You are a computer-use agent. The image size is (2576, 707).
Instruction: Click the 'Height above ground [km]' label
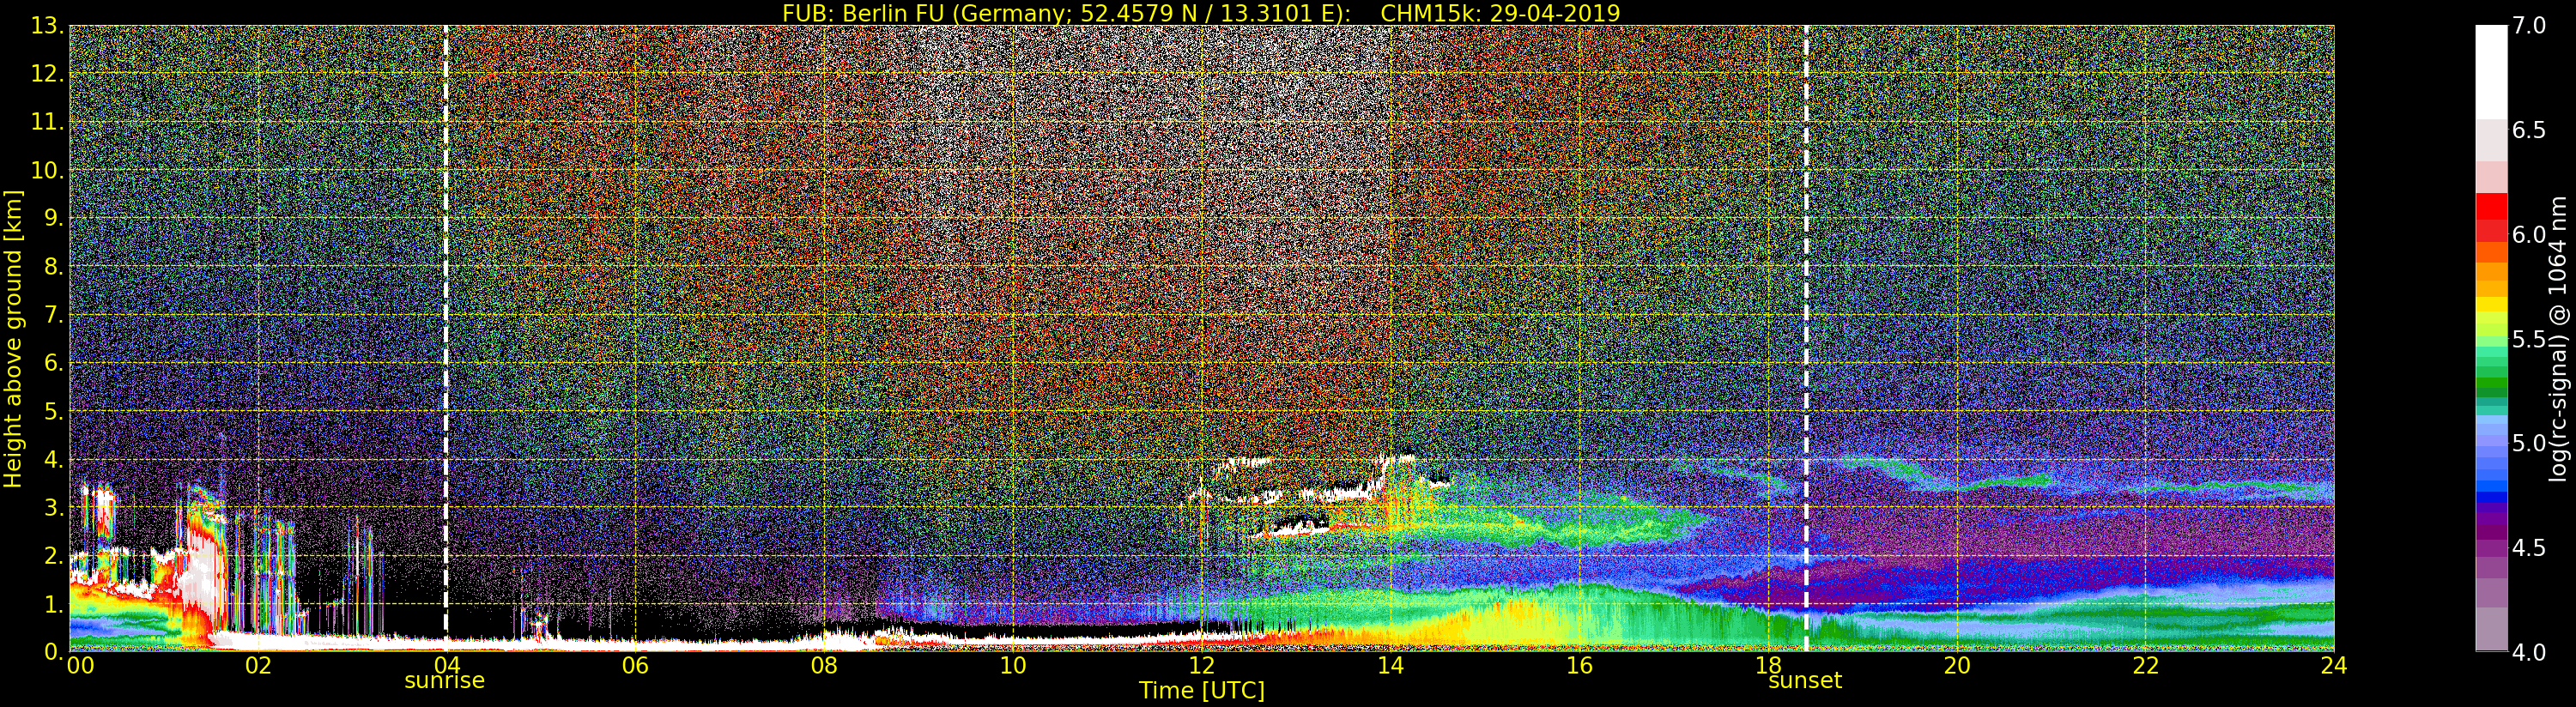(x=13, y=339)
